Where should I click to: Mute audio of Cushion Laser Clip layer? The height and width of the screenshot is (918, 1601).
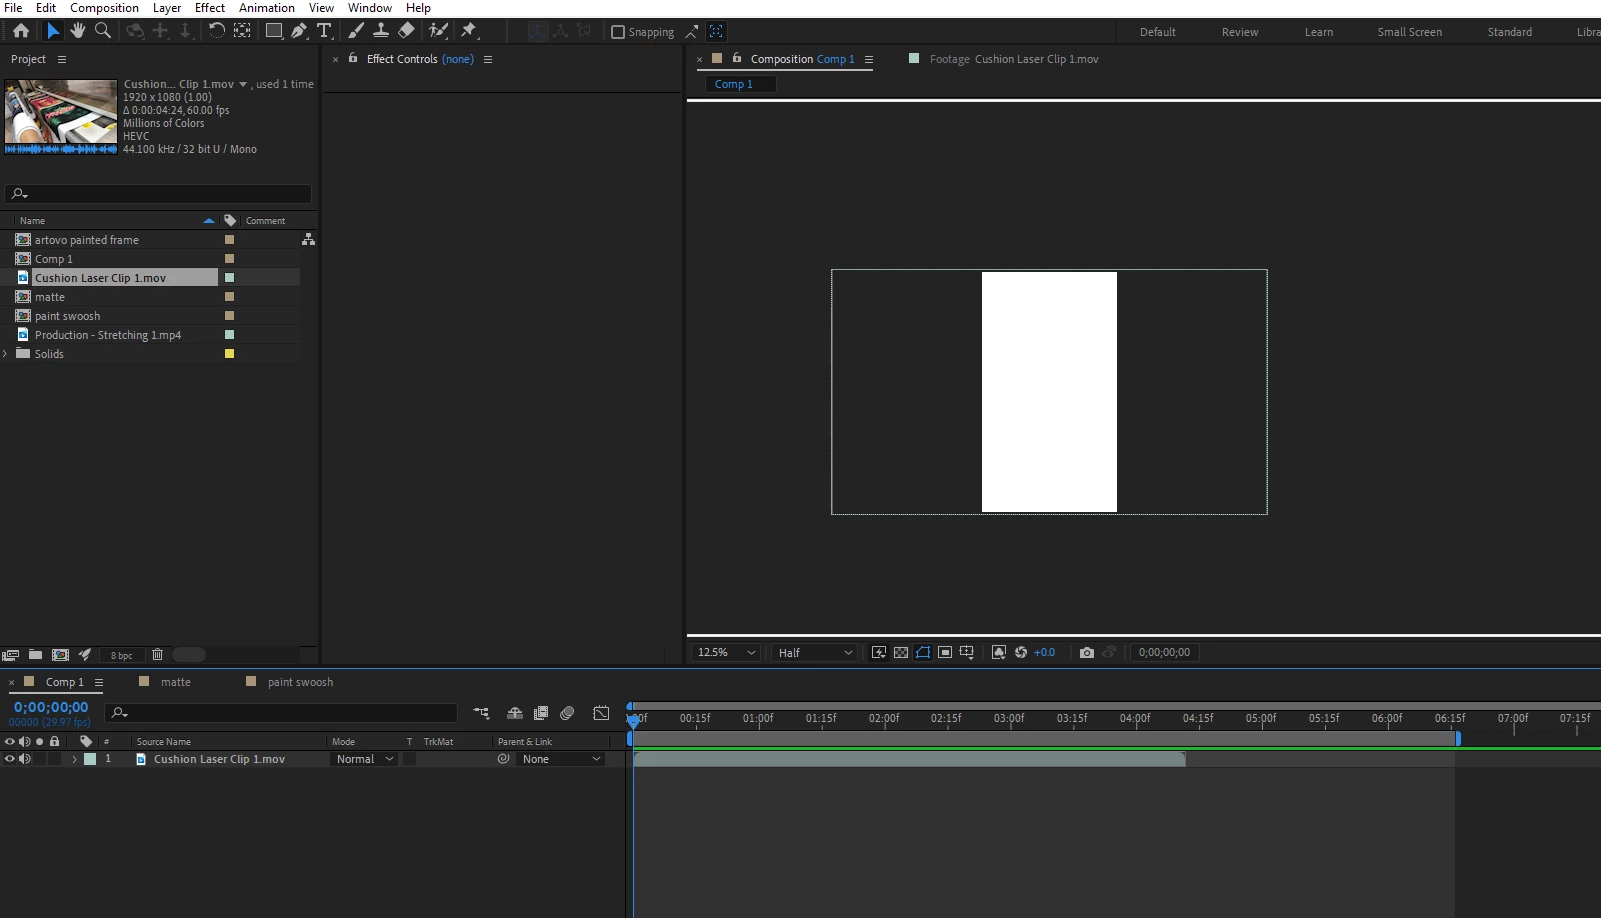[25, 759]
